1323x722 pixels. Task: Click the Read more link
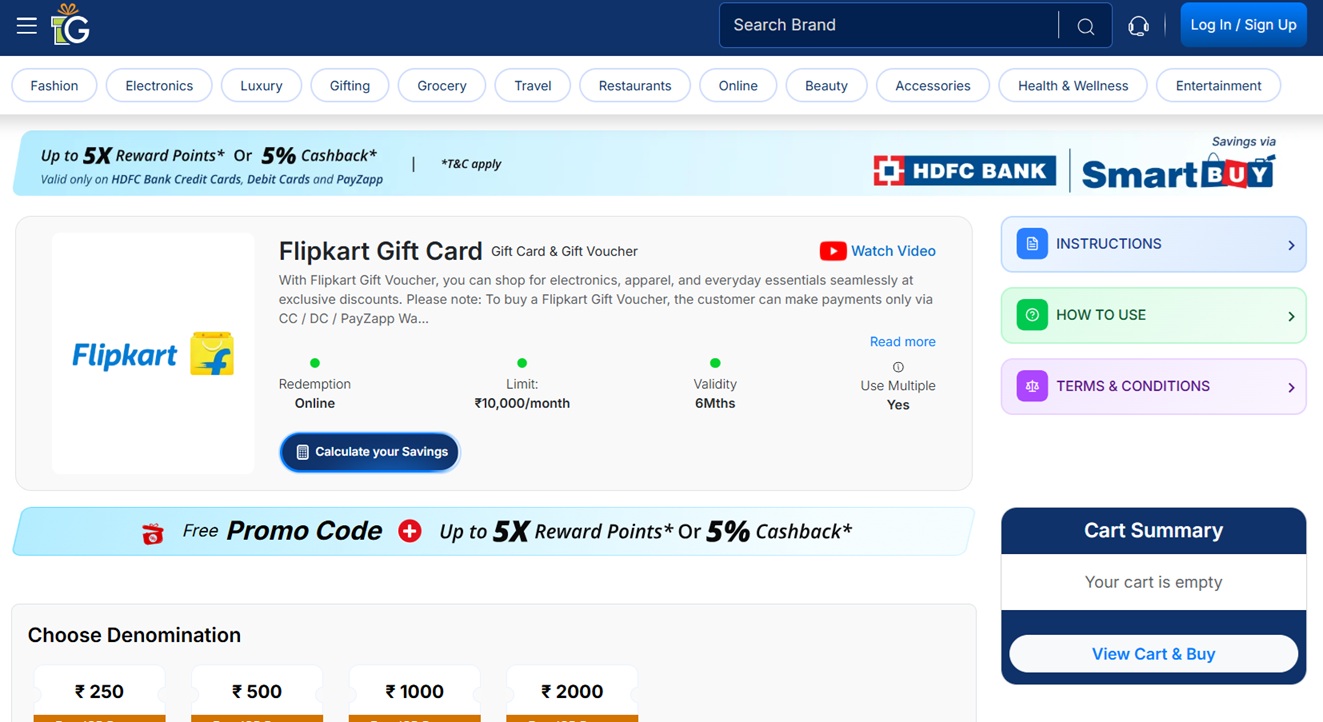(x=902, y=342)
